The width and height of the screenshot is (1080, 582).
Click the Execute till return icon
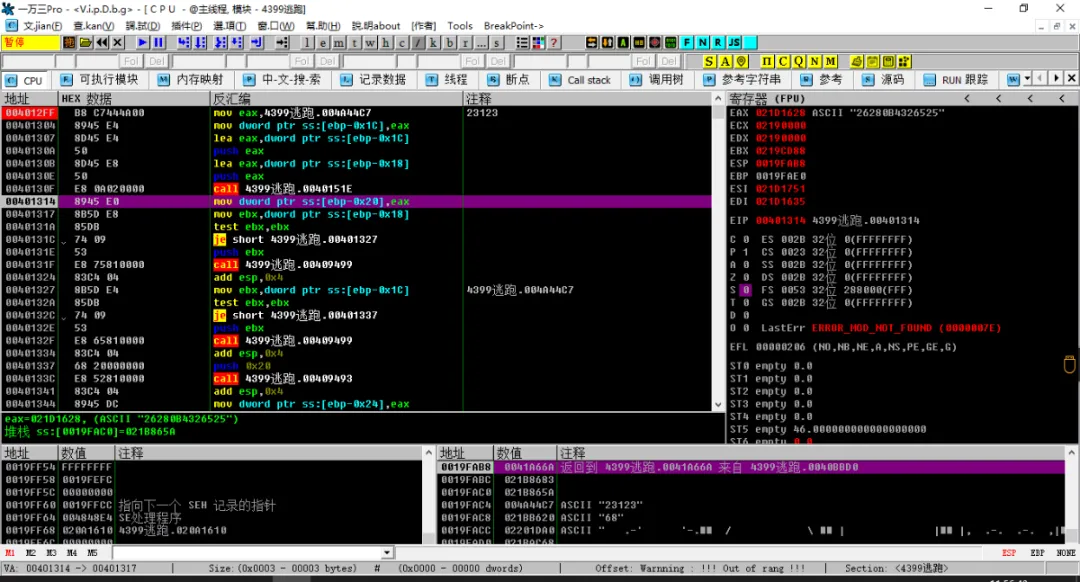[256, 43]
